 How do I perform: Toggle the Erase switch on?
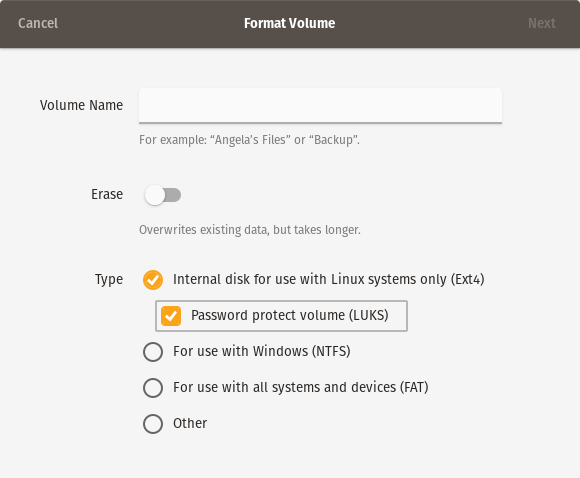coord(163,195)
